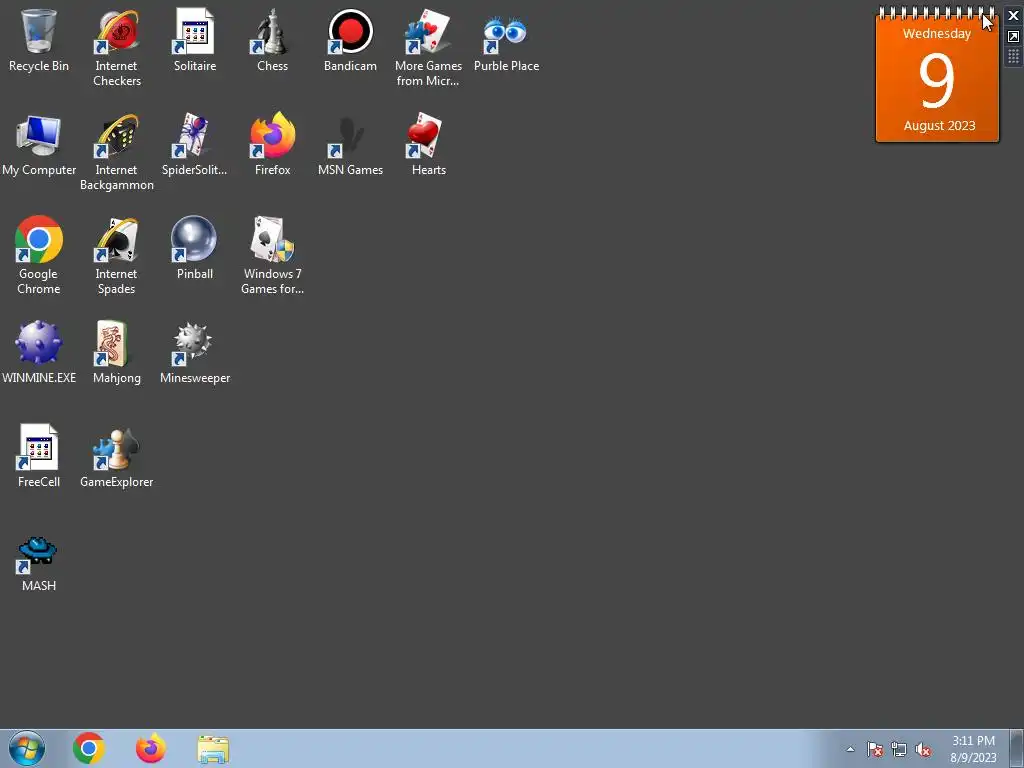Select the Google Chrome desktop shortcut

tap(39, 256)
